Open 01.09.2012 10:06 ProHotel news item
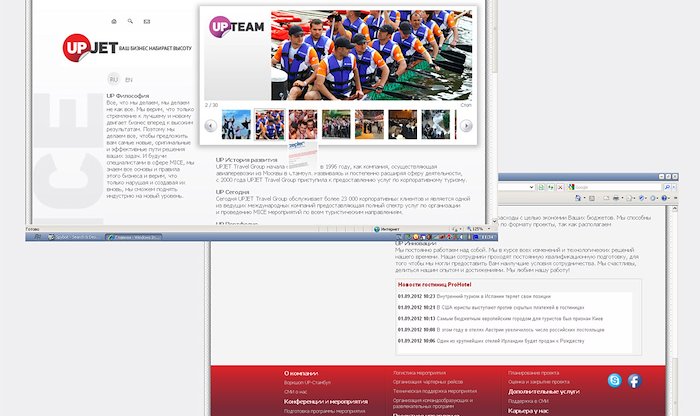The image size is (700, 416). pyautogui.click(x=491, y=341)
